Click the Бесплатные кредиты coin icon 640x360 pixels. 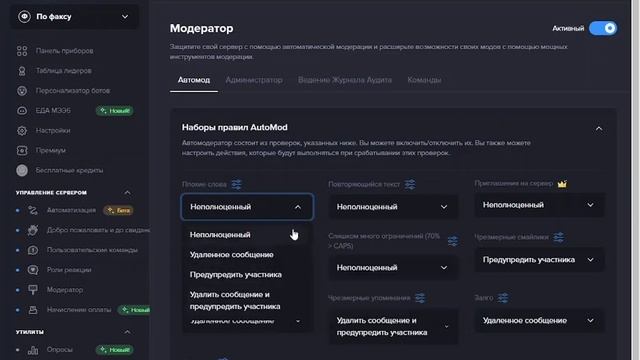tap(22, 170)
